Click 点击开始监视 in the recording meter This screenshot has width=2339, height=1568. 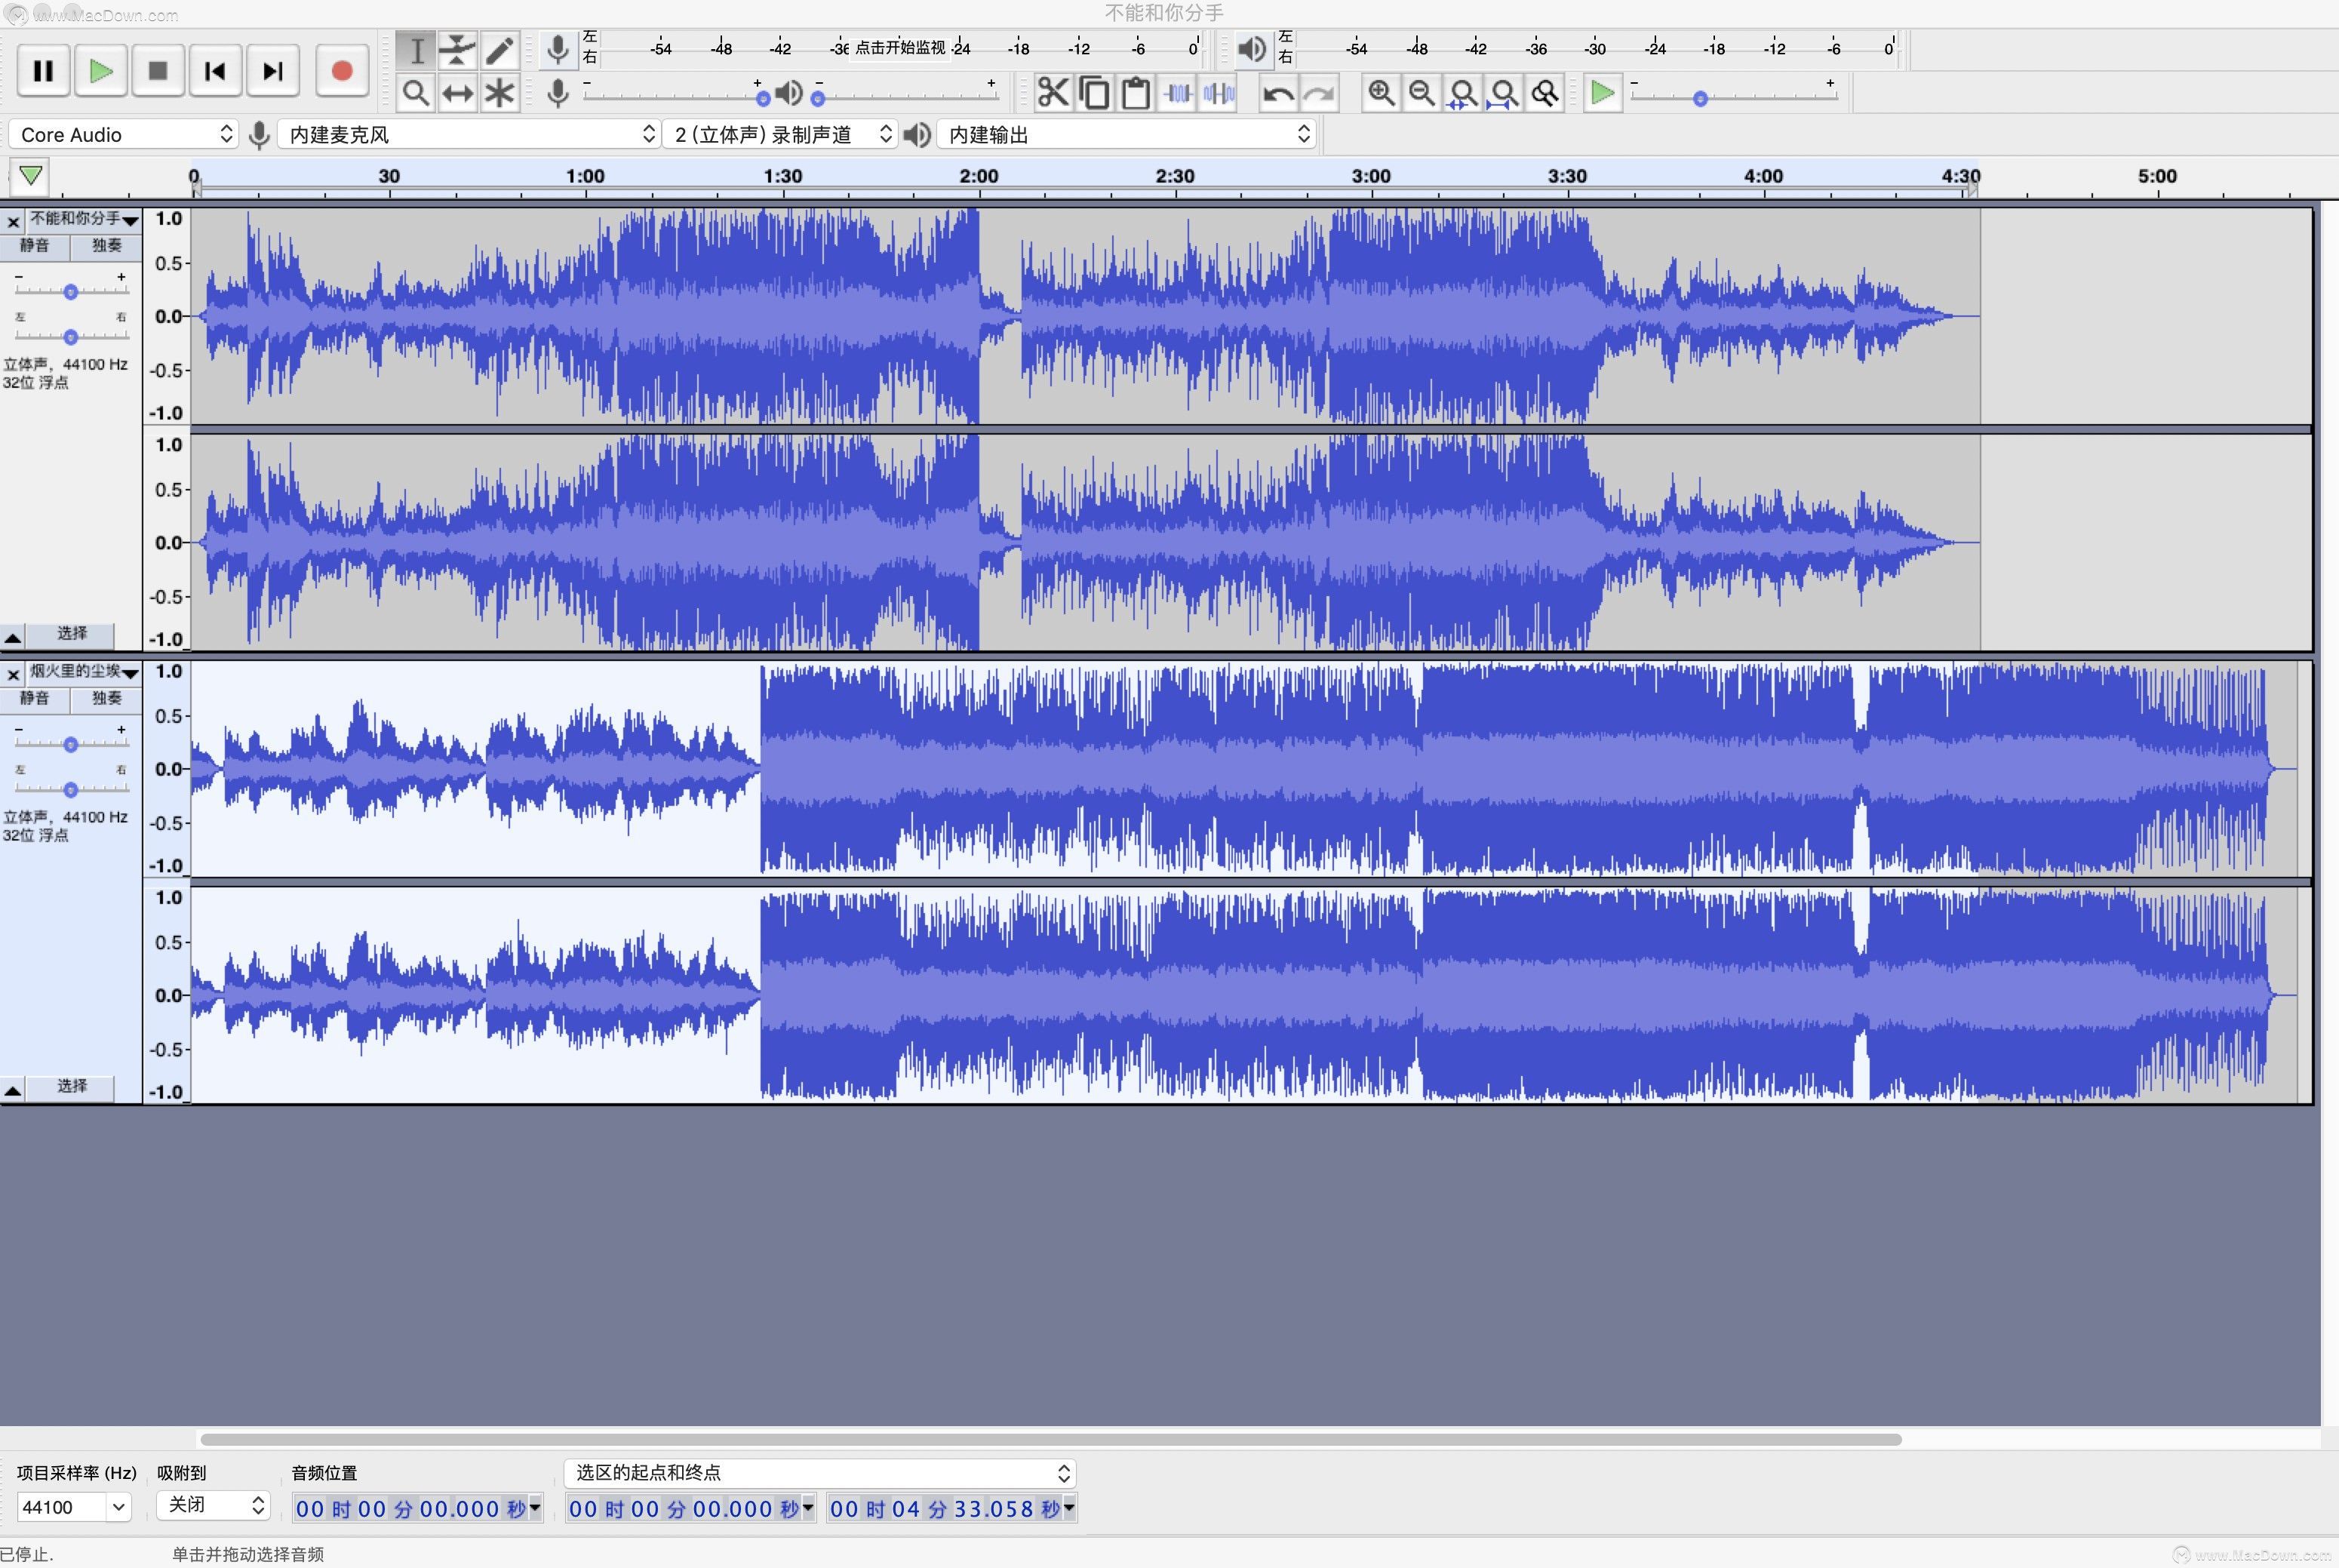point(900,47)
